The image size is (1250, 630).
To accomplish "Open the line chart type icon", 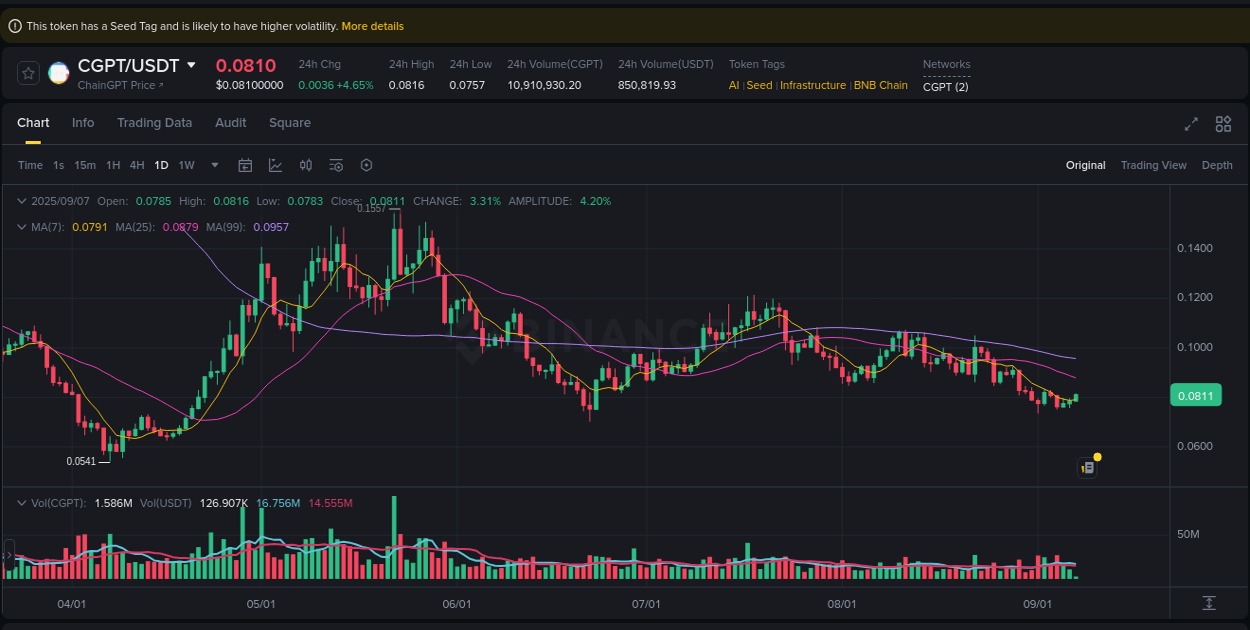I will point(276,165).
